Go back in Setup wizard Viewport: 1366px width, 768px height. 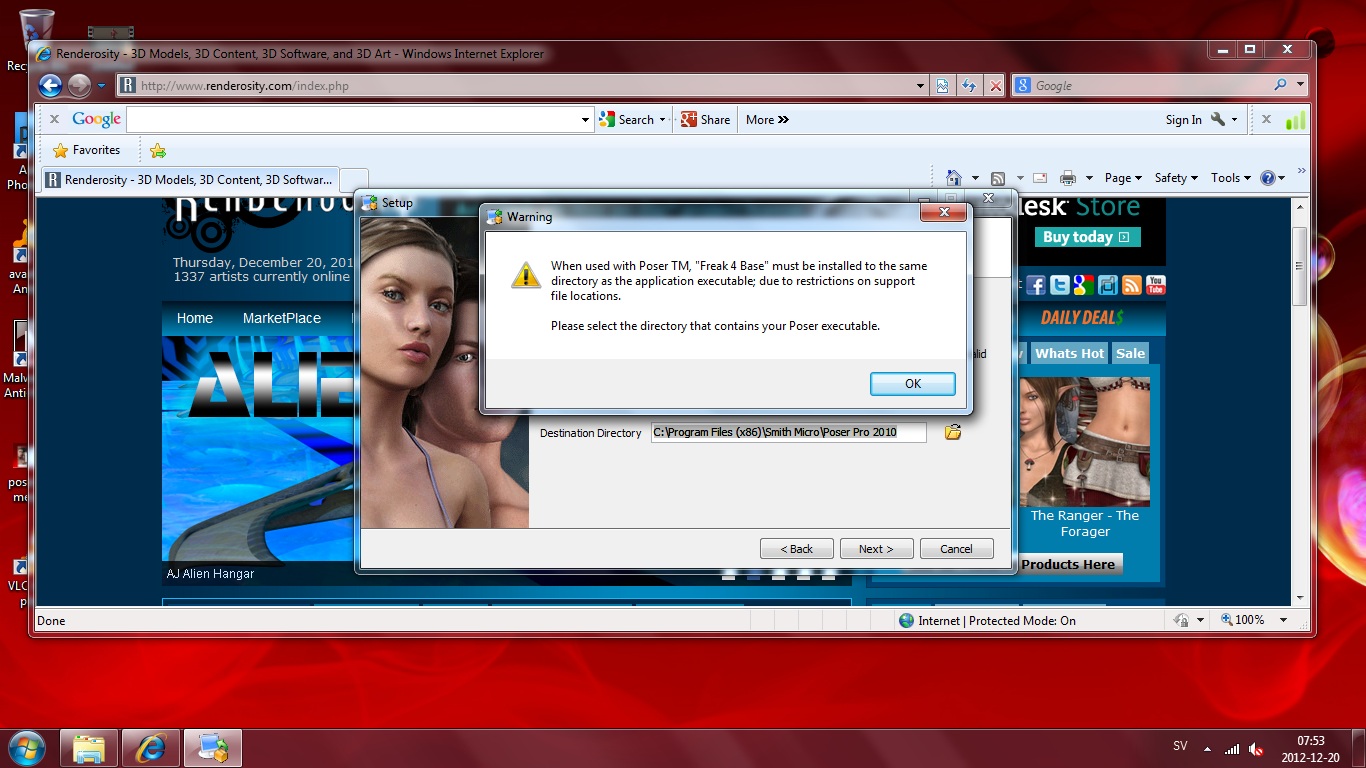click(x=796, y=549)
